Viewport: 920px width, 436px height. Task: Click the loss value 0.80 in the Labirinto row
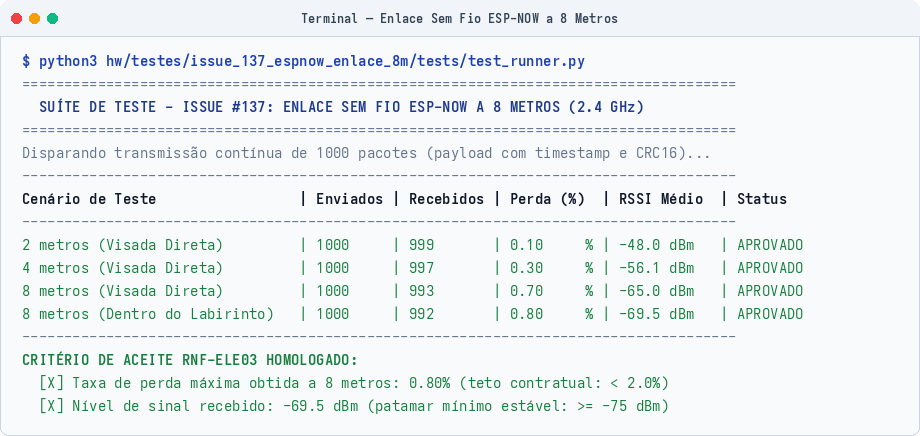pos(527,314)
